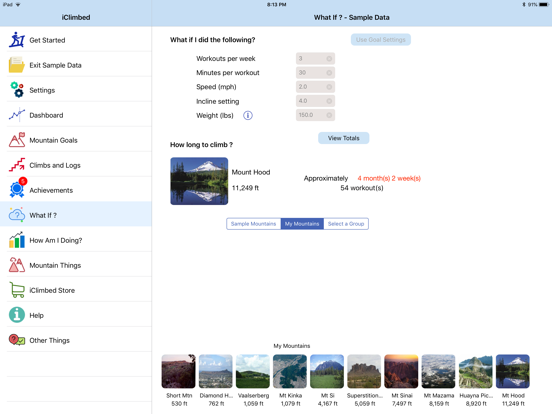
Task: Open Achievements menu item
Action: tap(76, 190)
